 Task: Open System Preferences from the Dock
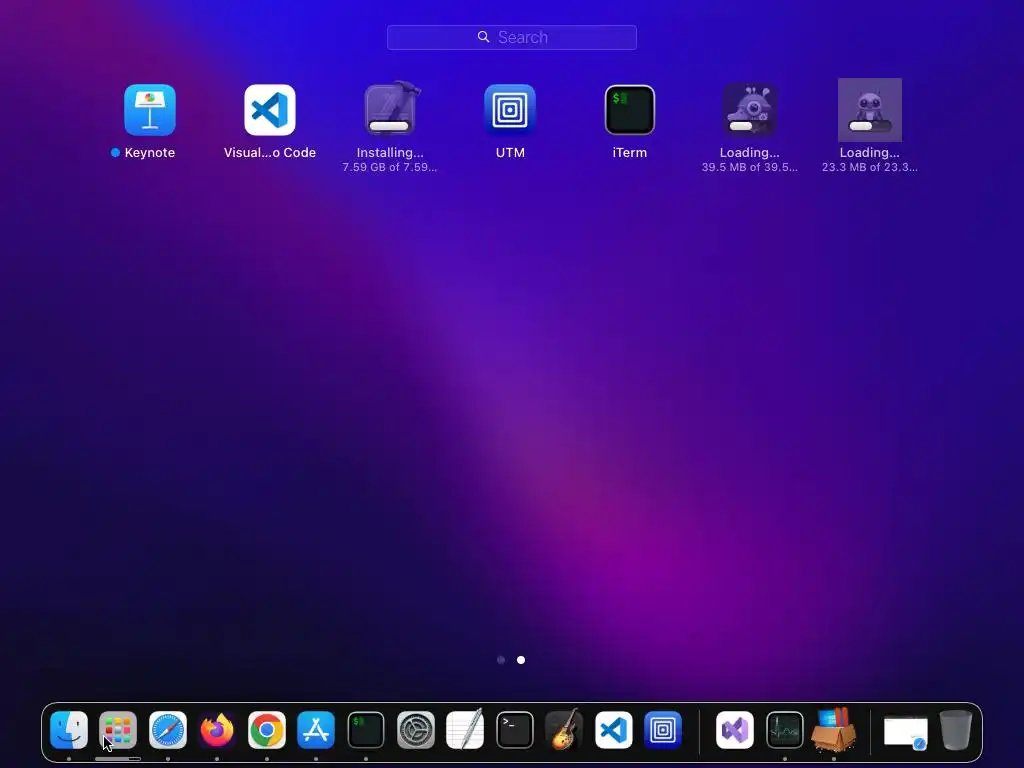[x=415, y=729]
